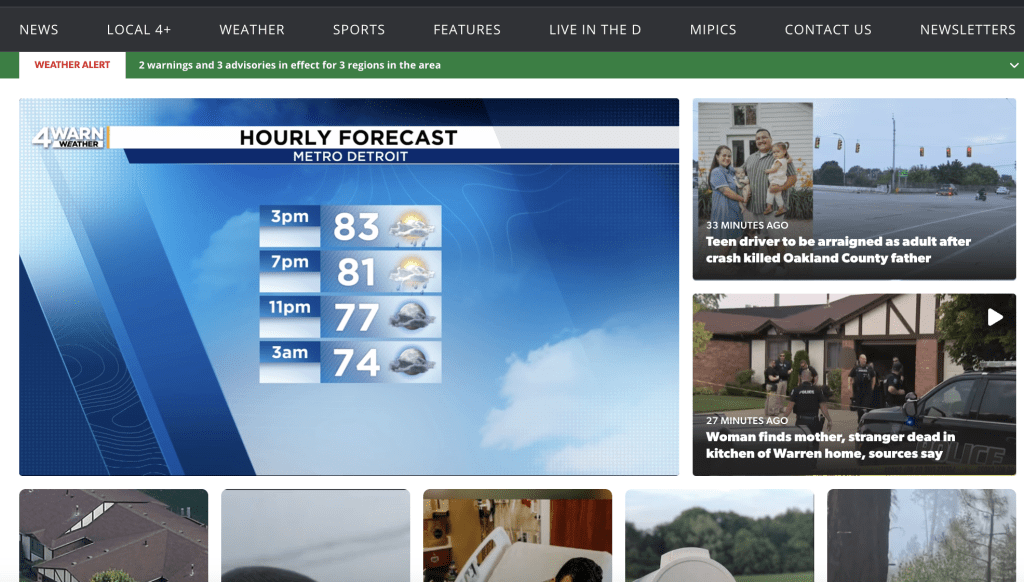Click the 11pm cloudy night icon
The width and height of the screenshot is (1024, 582).
(411, 317)
